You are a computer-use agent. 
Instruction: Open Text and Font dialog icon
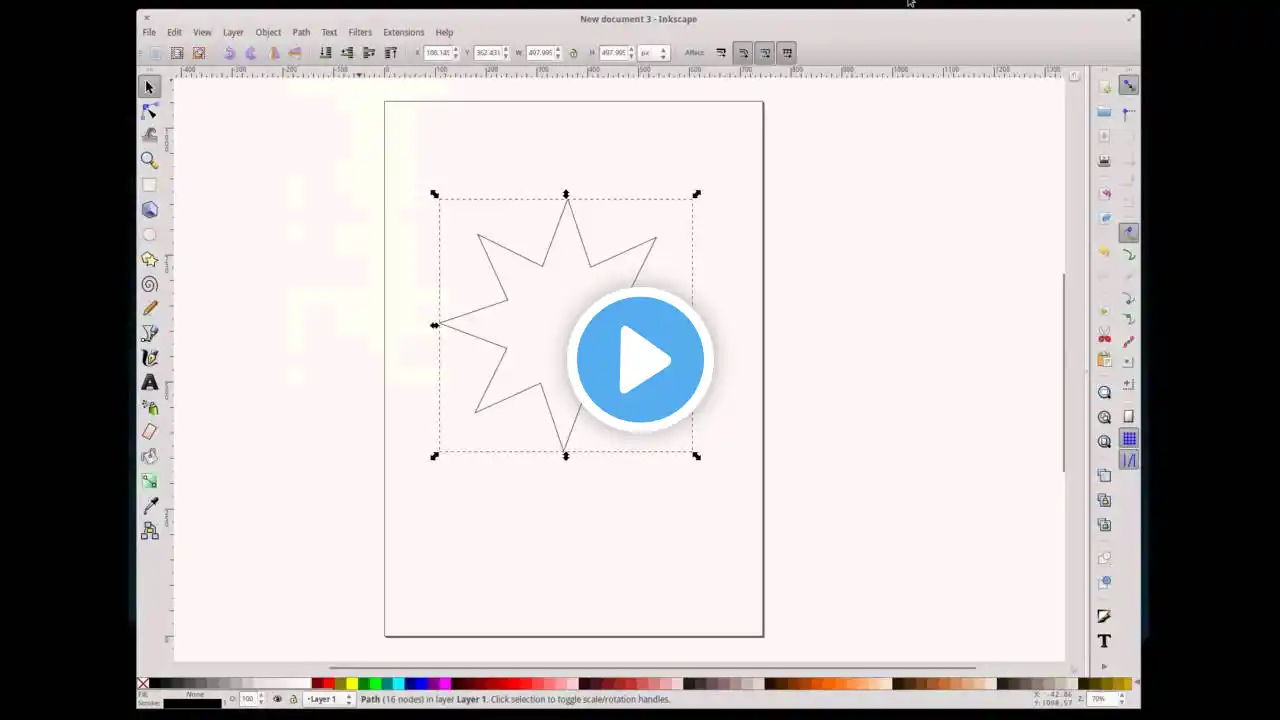1104,641
